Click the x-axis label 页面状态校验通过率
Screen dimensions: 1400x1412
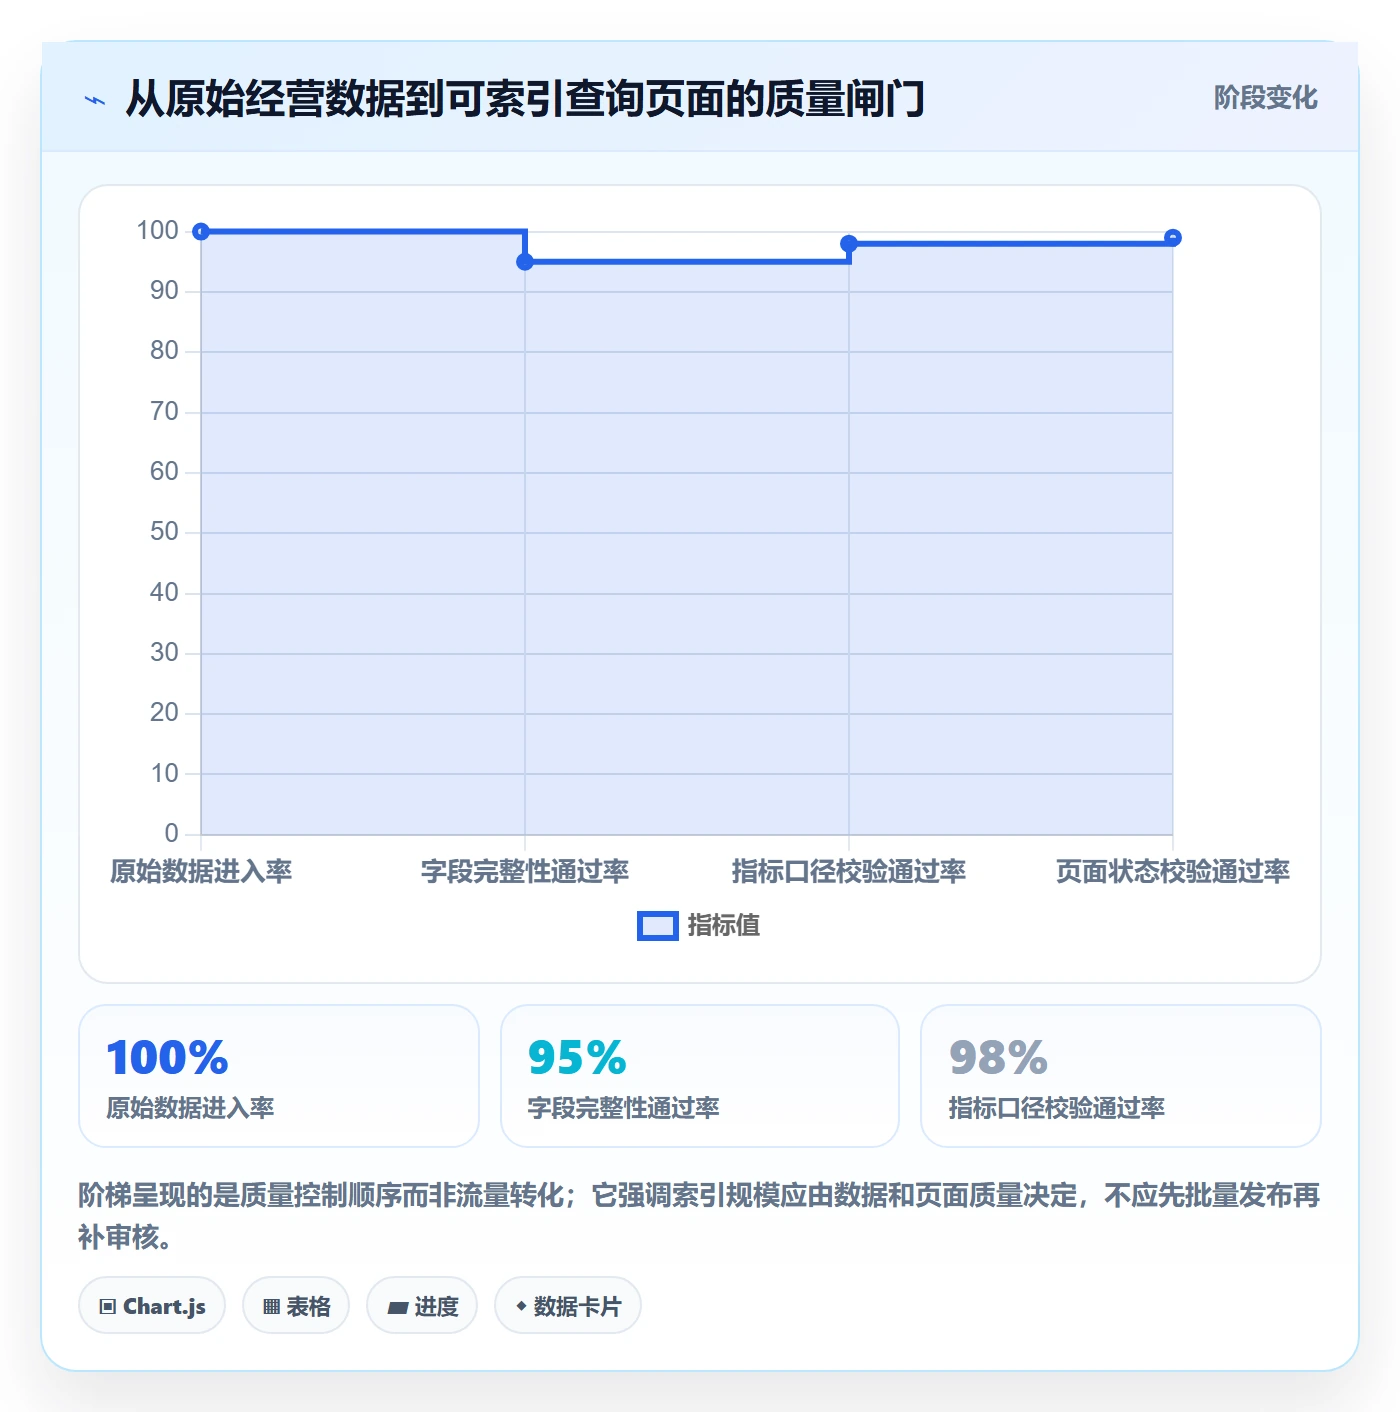[1173, 871]
